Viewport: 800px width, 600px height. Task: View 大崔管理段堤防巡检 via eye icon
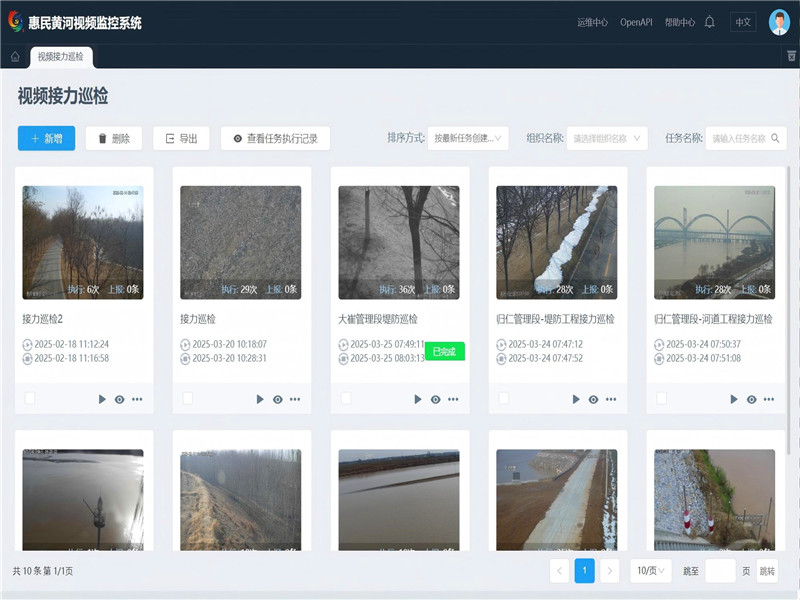point(435,399)
